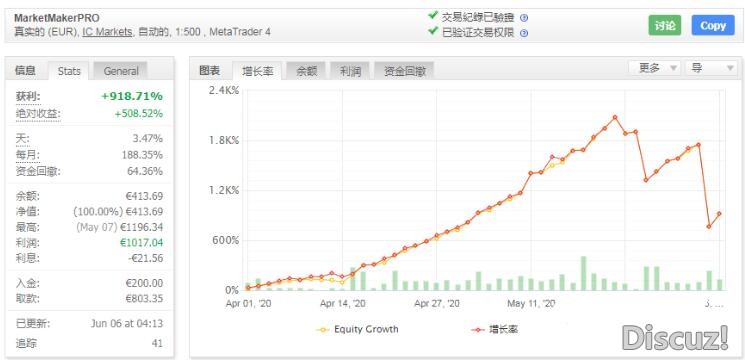
Task: Click the tallest green volume bar
Action: (584, 273)
